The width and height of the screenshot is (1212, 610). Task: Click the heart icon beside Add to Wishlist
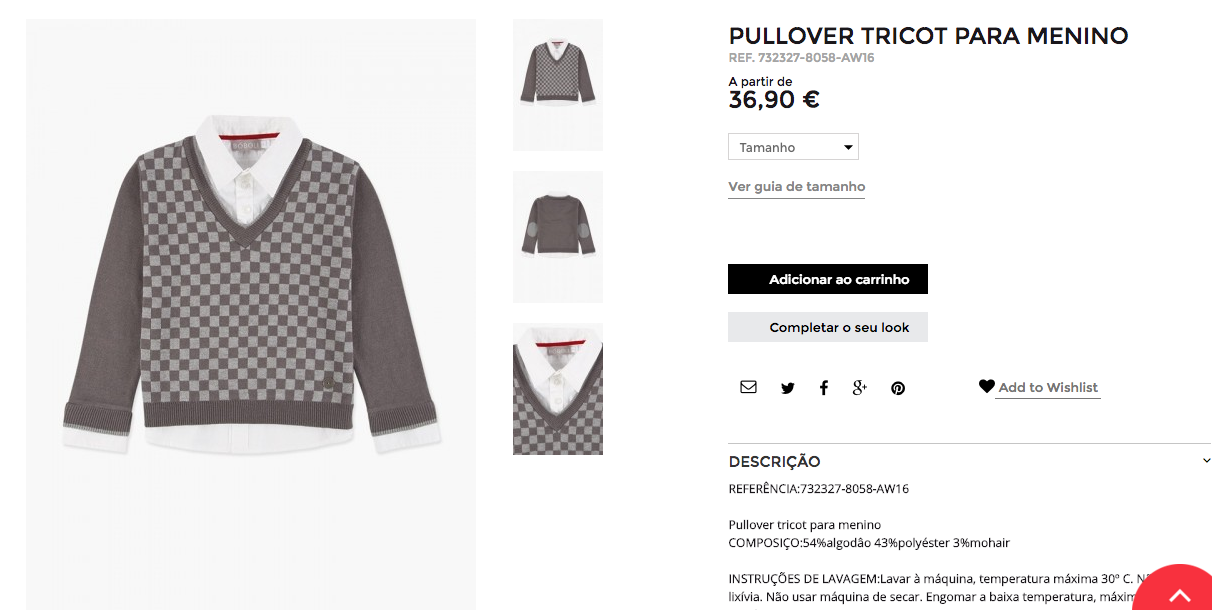pyautogui.click(x=986, y=386)
